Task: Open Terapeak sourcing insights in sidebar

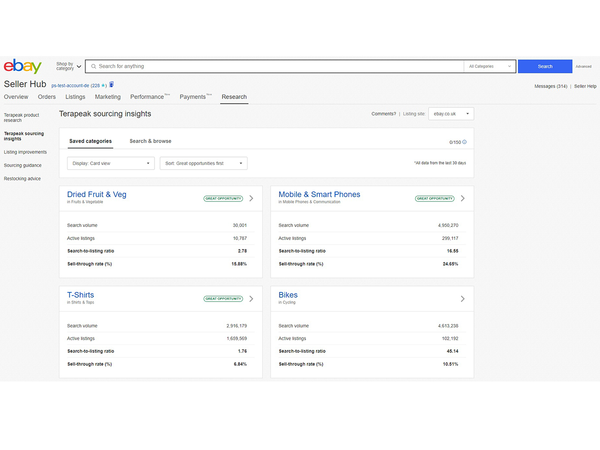Action: pyautogui.click(x=24, y=136)
